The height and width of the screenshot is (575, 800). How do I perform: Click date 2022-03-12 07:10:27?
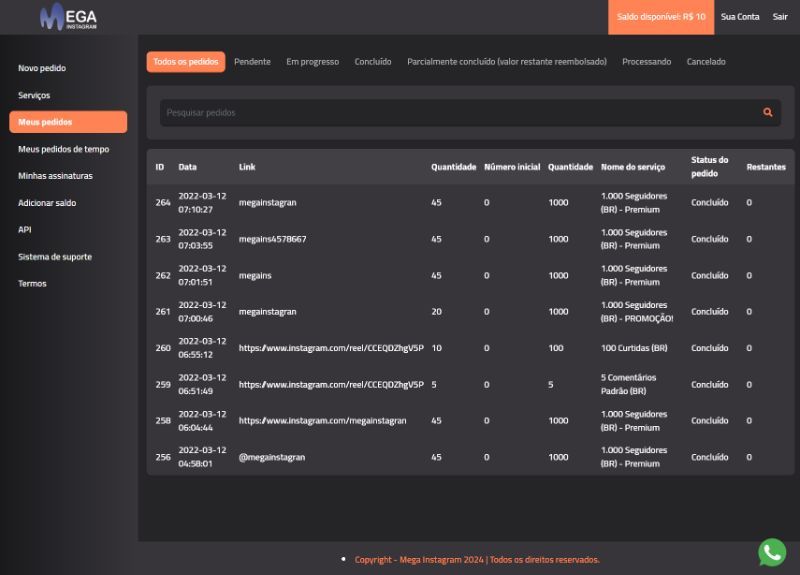[x=202, y=203]
